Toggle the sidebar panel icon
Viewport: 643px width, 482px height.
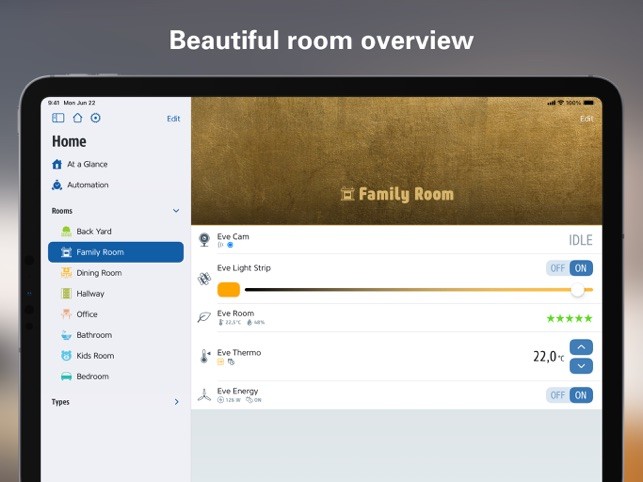[58, 118]
